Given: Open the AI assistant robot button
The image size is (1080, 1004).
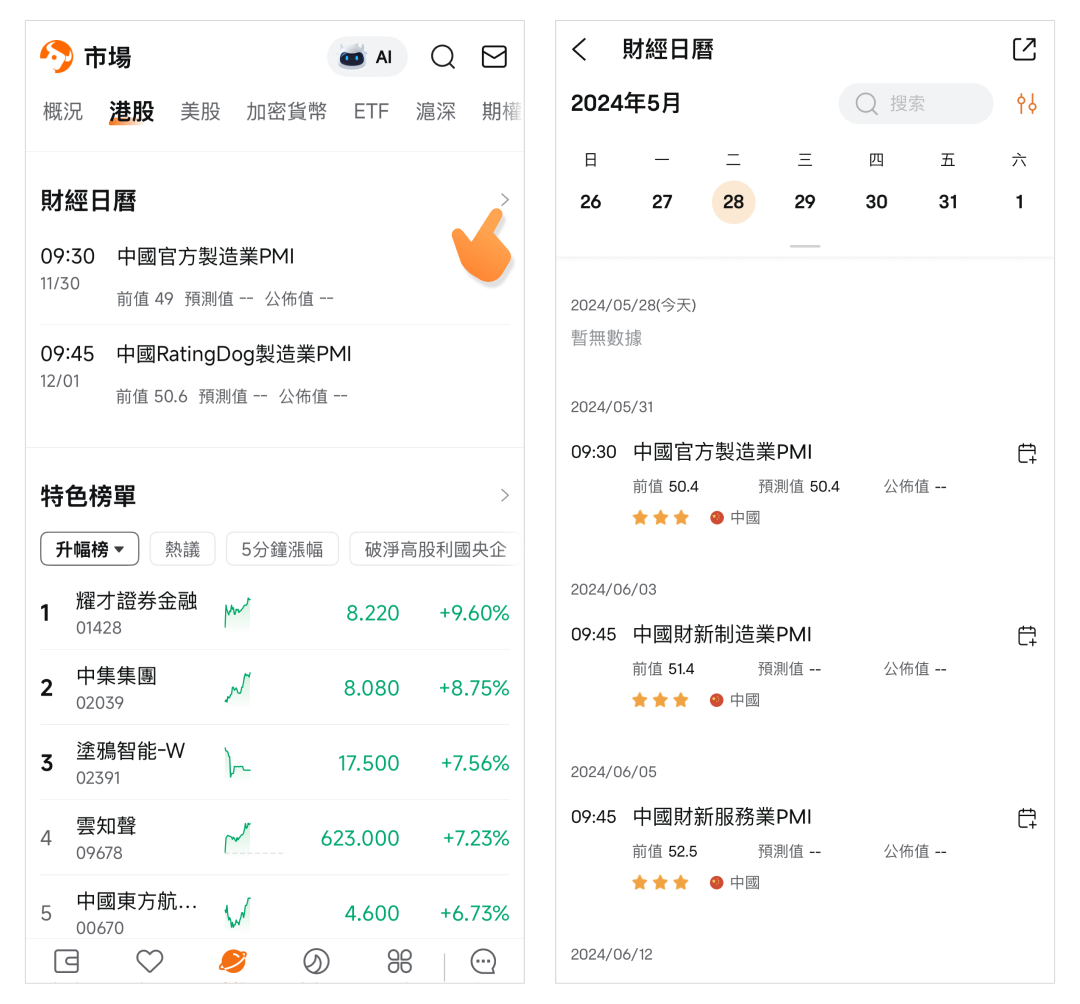Looking at the screenshot, I should coord(367,57).
